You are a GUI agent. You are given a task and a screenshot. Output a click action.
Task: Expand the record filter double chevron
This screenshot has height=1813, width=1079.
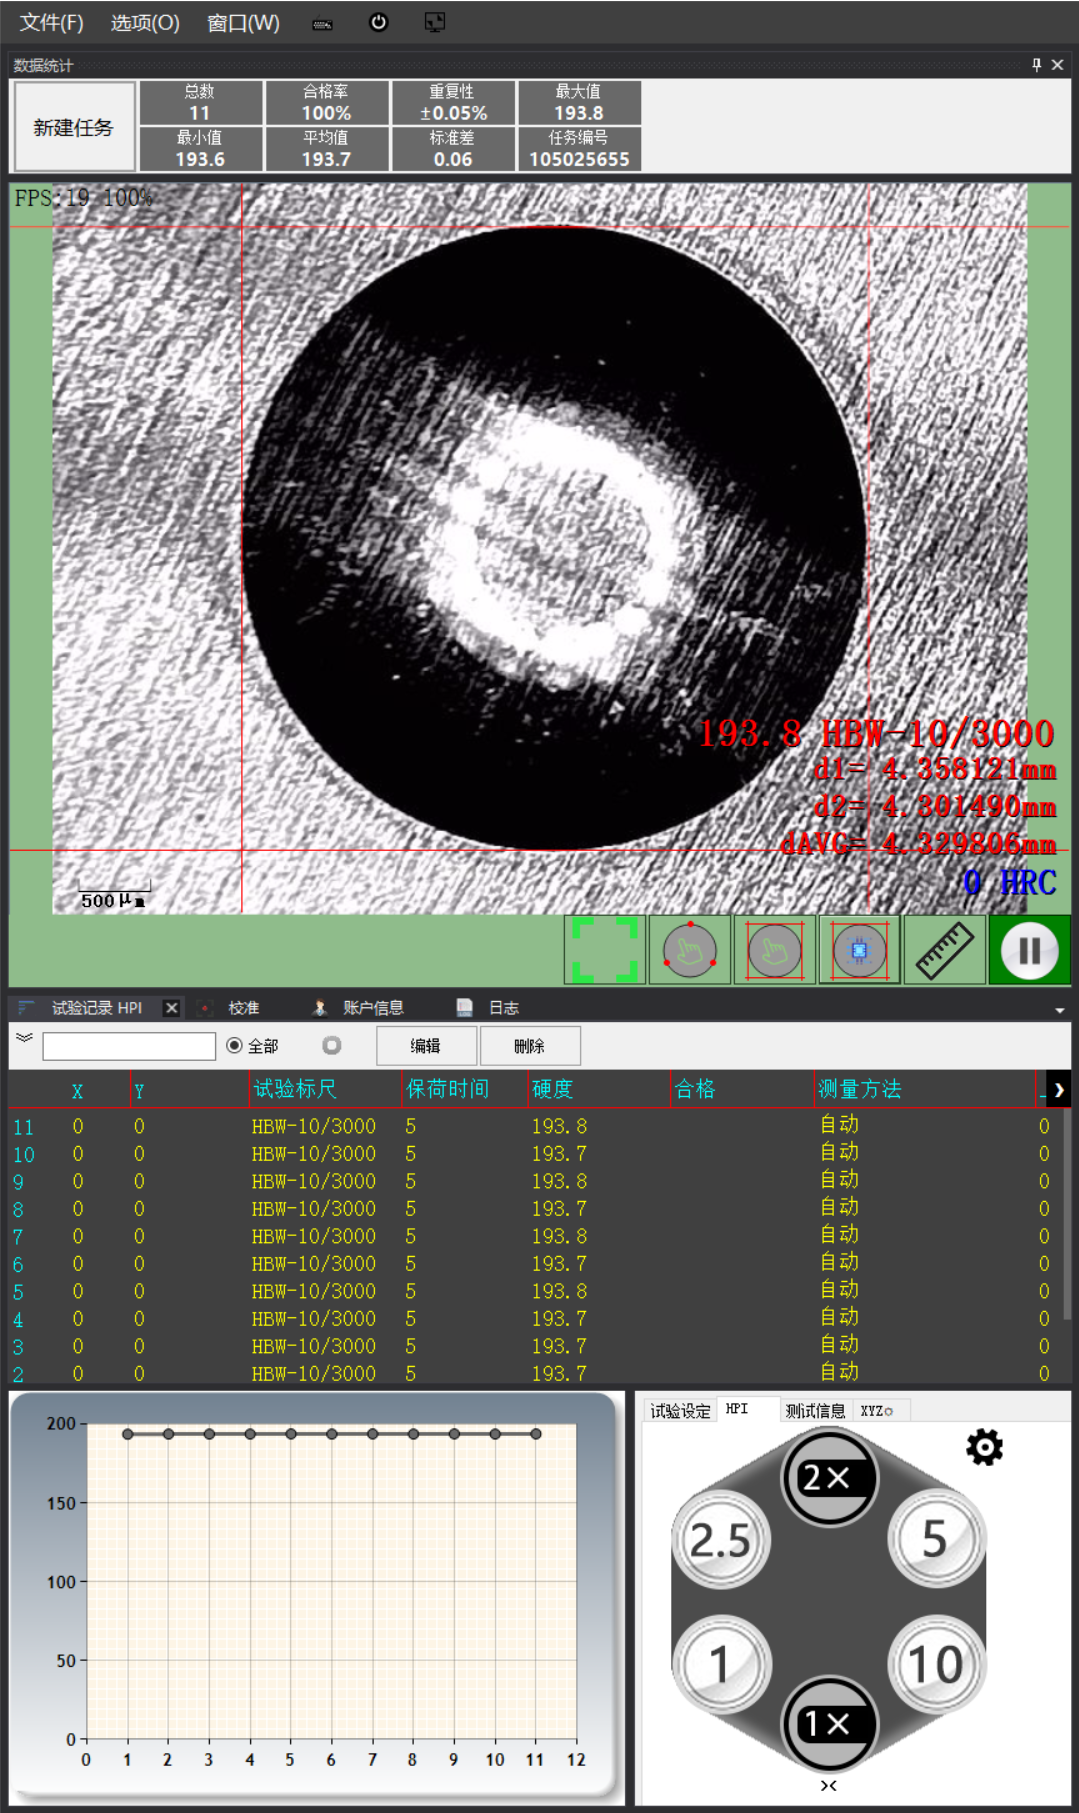click(24, 1038)
